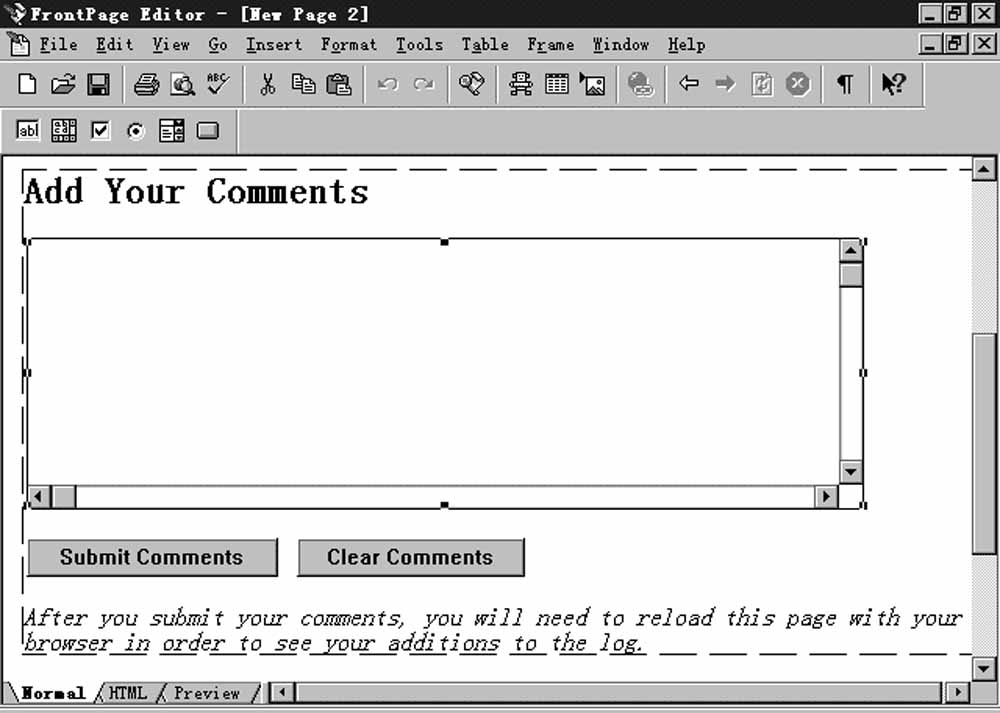
Task: Open the Insert menu
Action: tap(274, 45)
